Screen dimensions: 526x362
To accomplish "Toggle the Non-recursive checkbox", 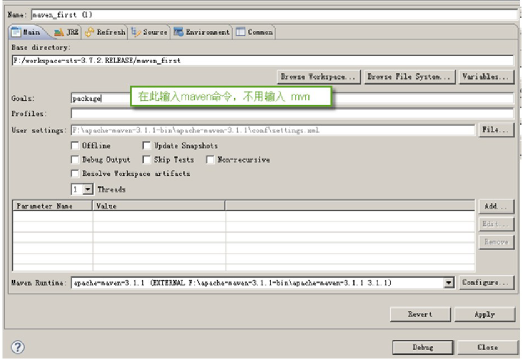I will coord(210,159).
